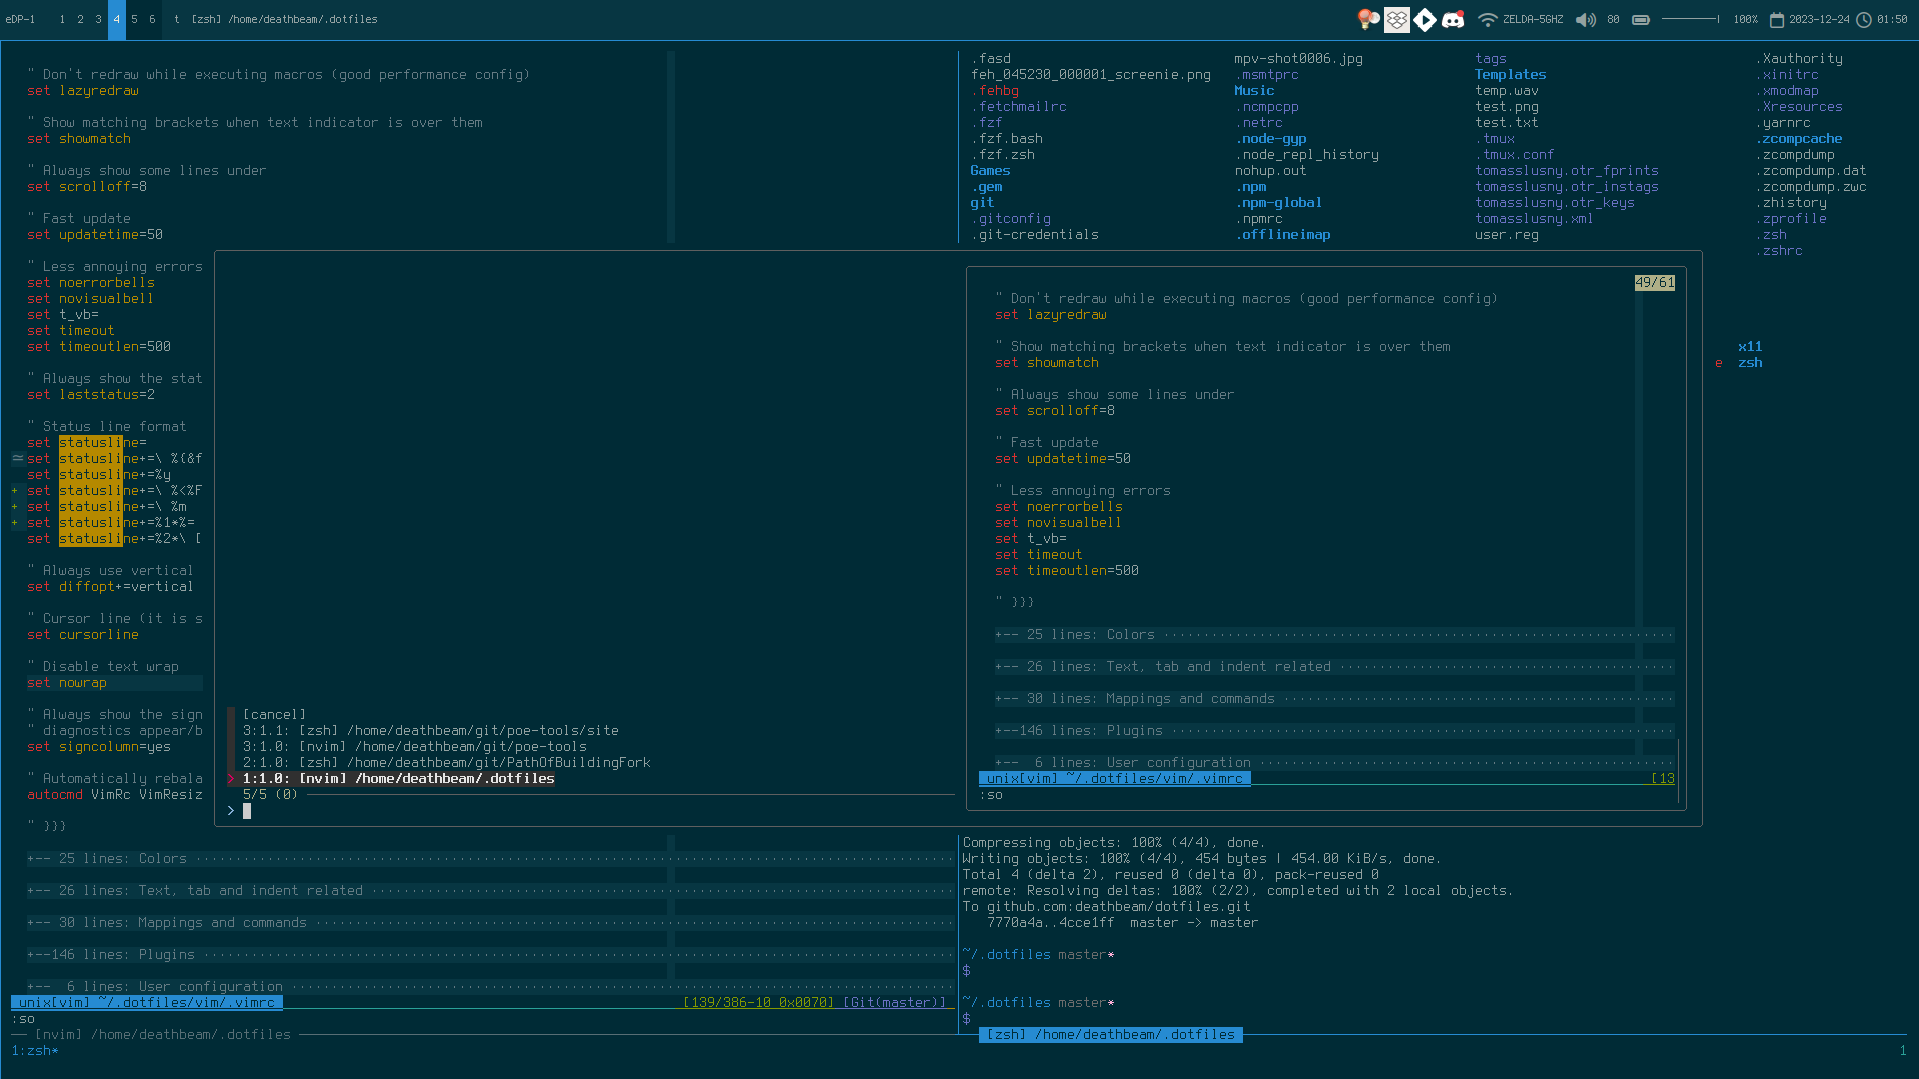Click the [139/386-10 0x0070] statusline position
1919x1079 pixels.
pyautogui.click(x=758, y=1002)
